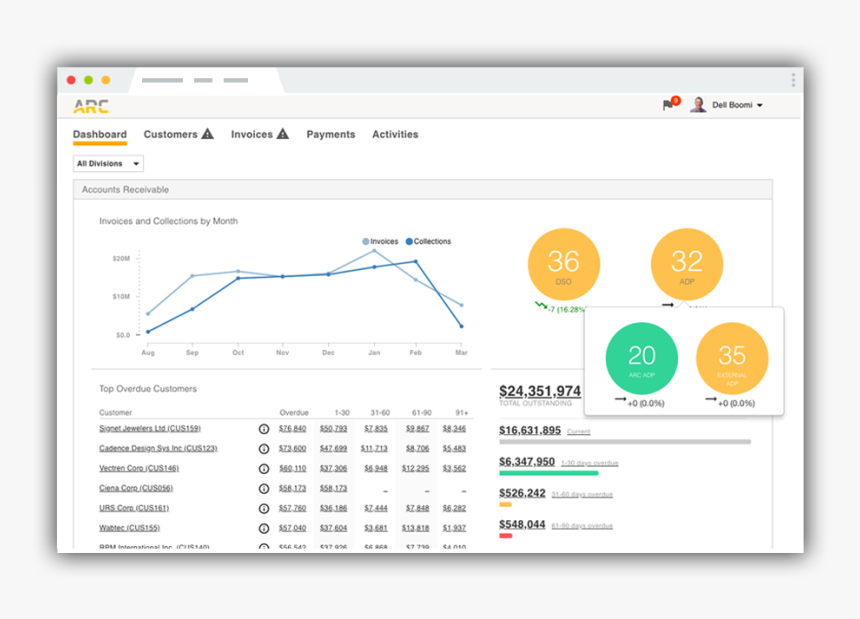Select the 20 ARC ADP circle
This screenshot has height=619, width=860.
click(642, 359)
